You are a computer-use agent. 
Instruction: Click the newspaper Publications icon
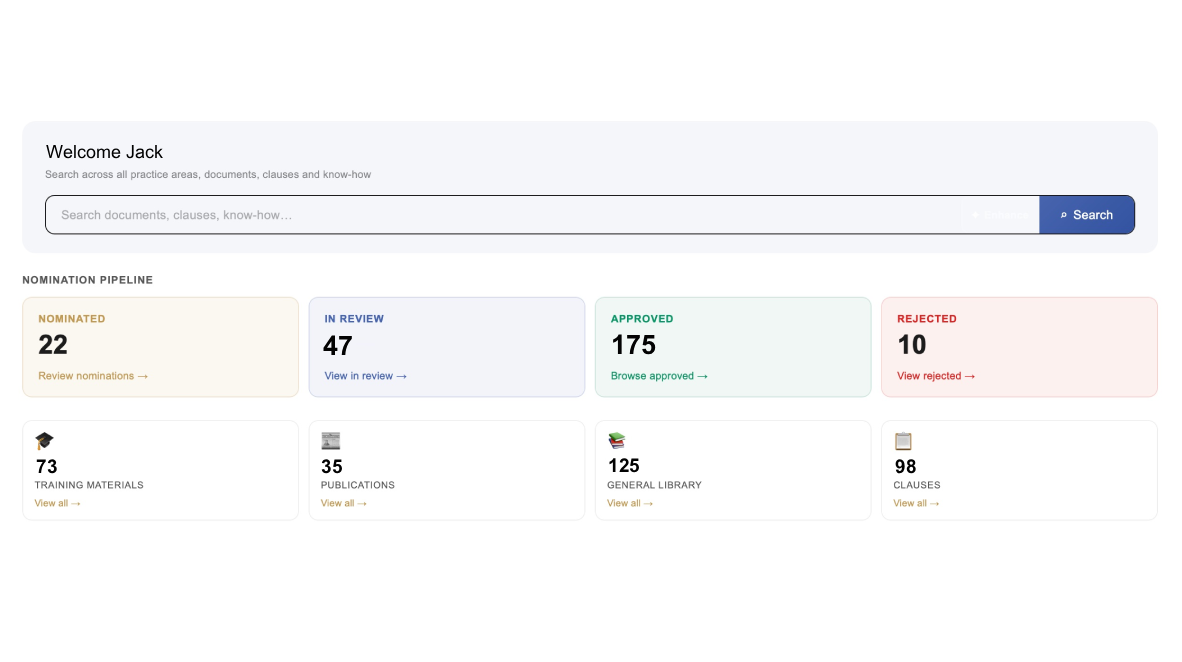[x=330, y=440]
